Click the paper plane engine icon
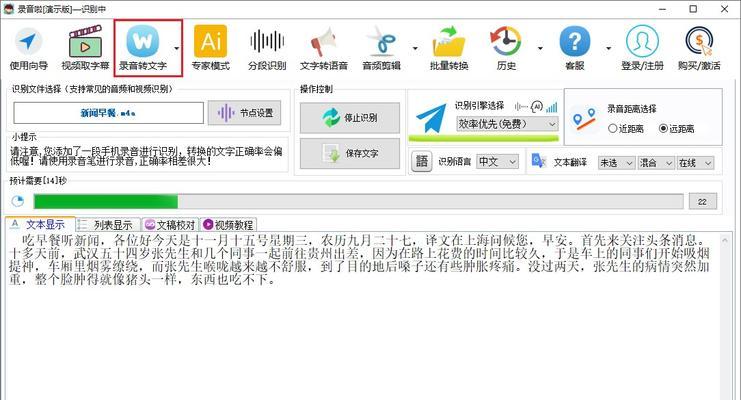 (x=431, y=118)
